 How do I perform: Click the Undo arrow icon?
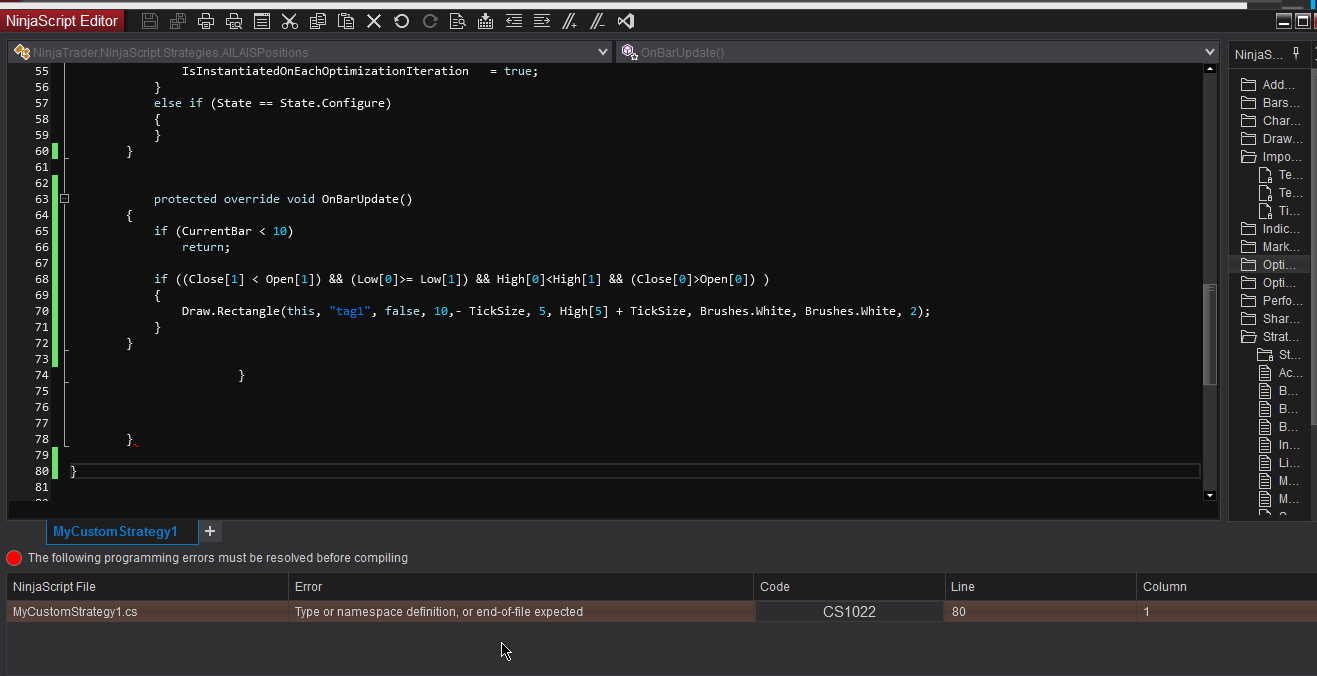pos(402,21)
